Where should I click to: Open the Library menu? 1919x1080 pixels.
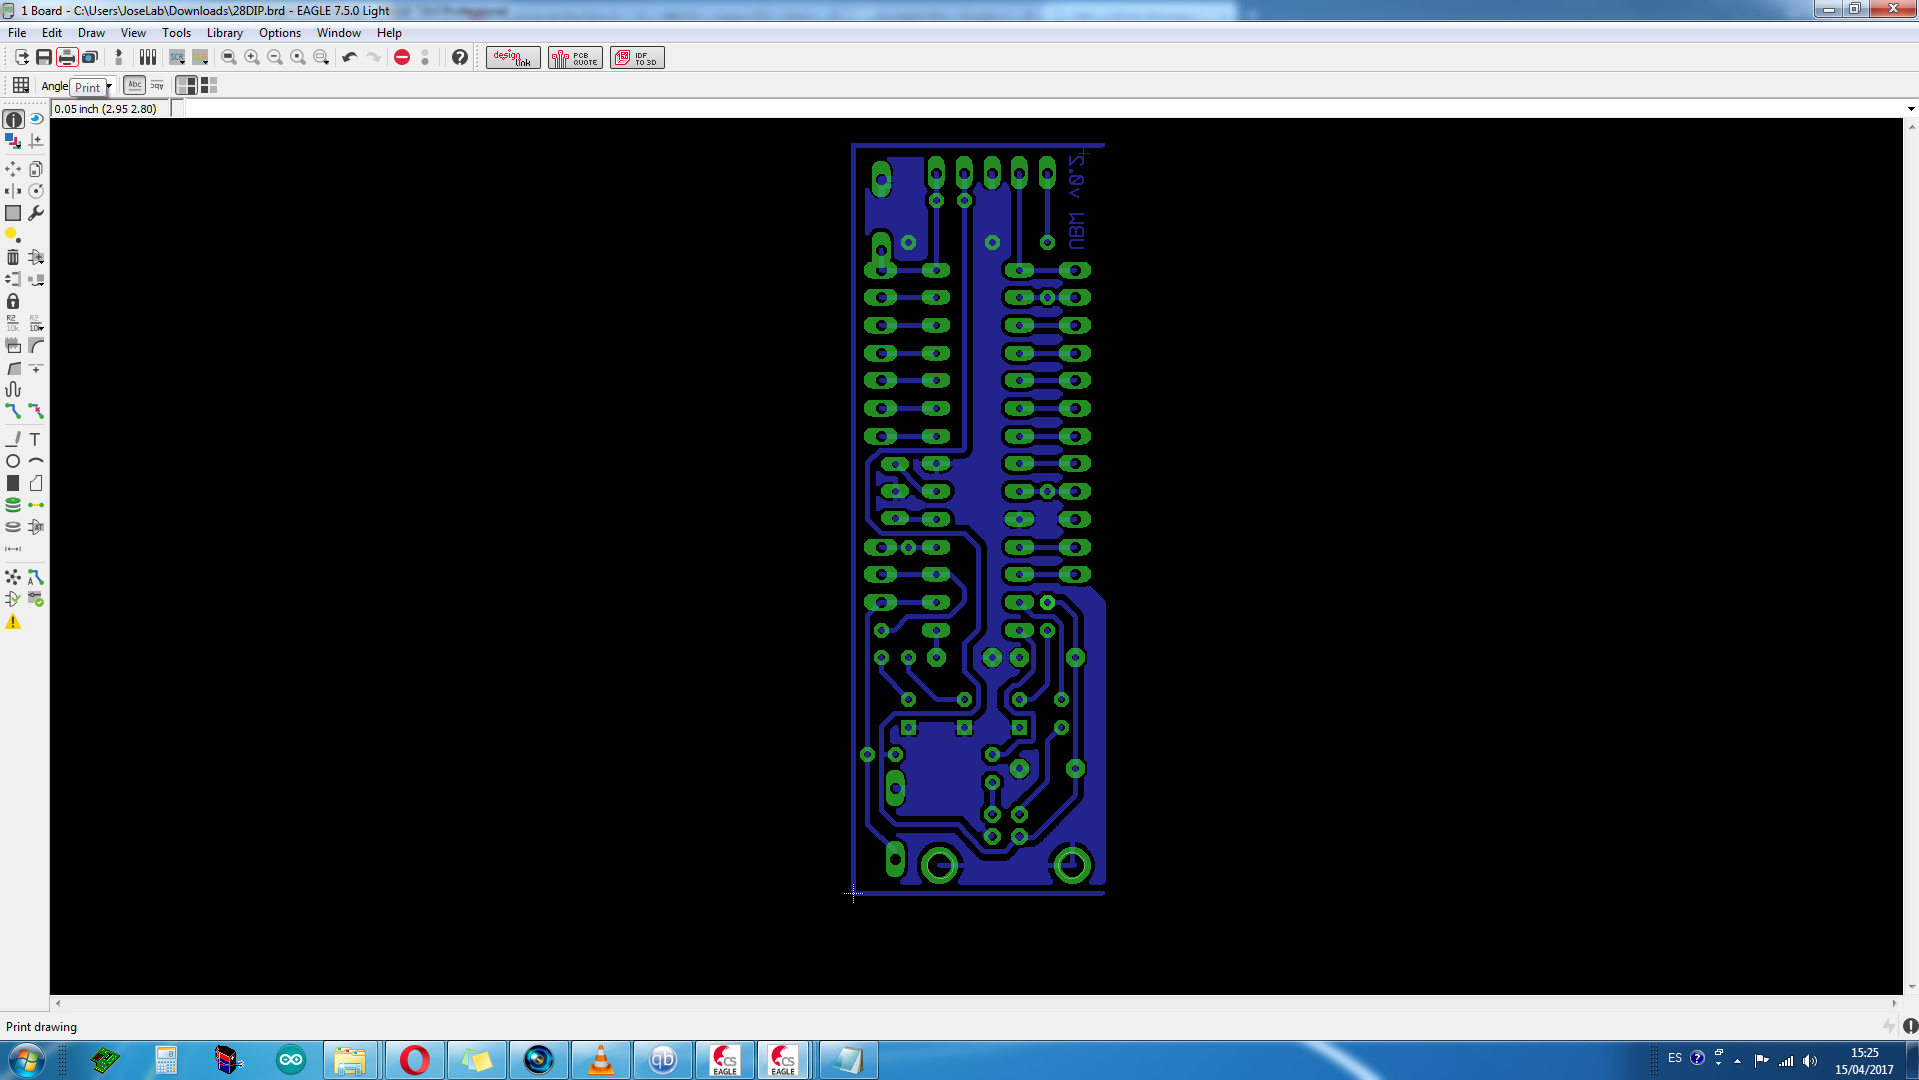point(225,32)
